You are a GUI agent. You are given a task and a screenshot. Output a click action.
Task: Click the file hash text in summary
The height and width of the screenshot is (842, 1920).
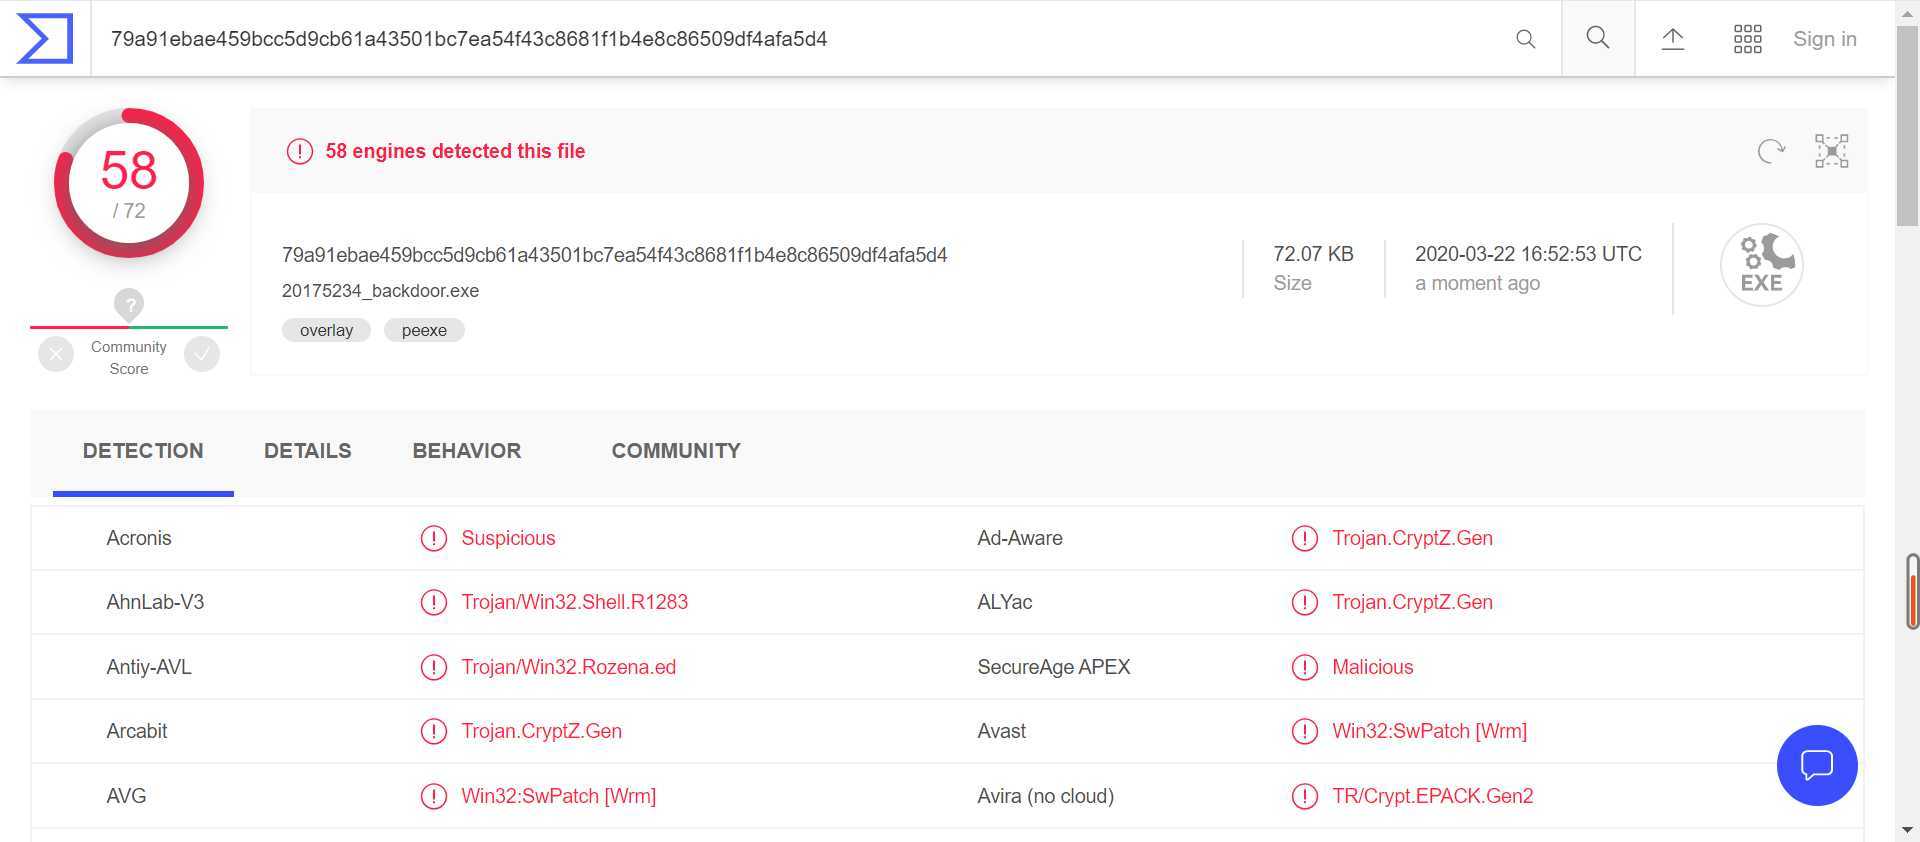pos(614,255)
